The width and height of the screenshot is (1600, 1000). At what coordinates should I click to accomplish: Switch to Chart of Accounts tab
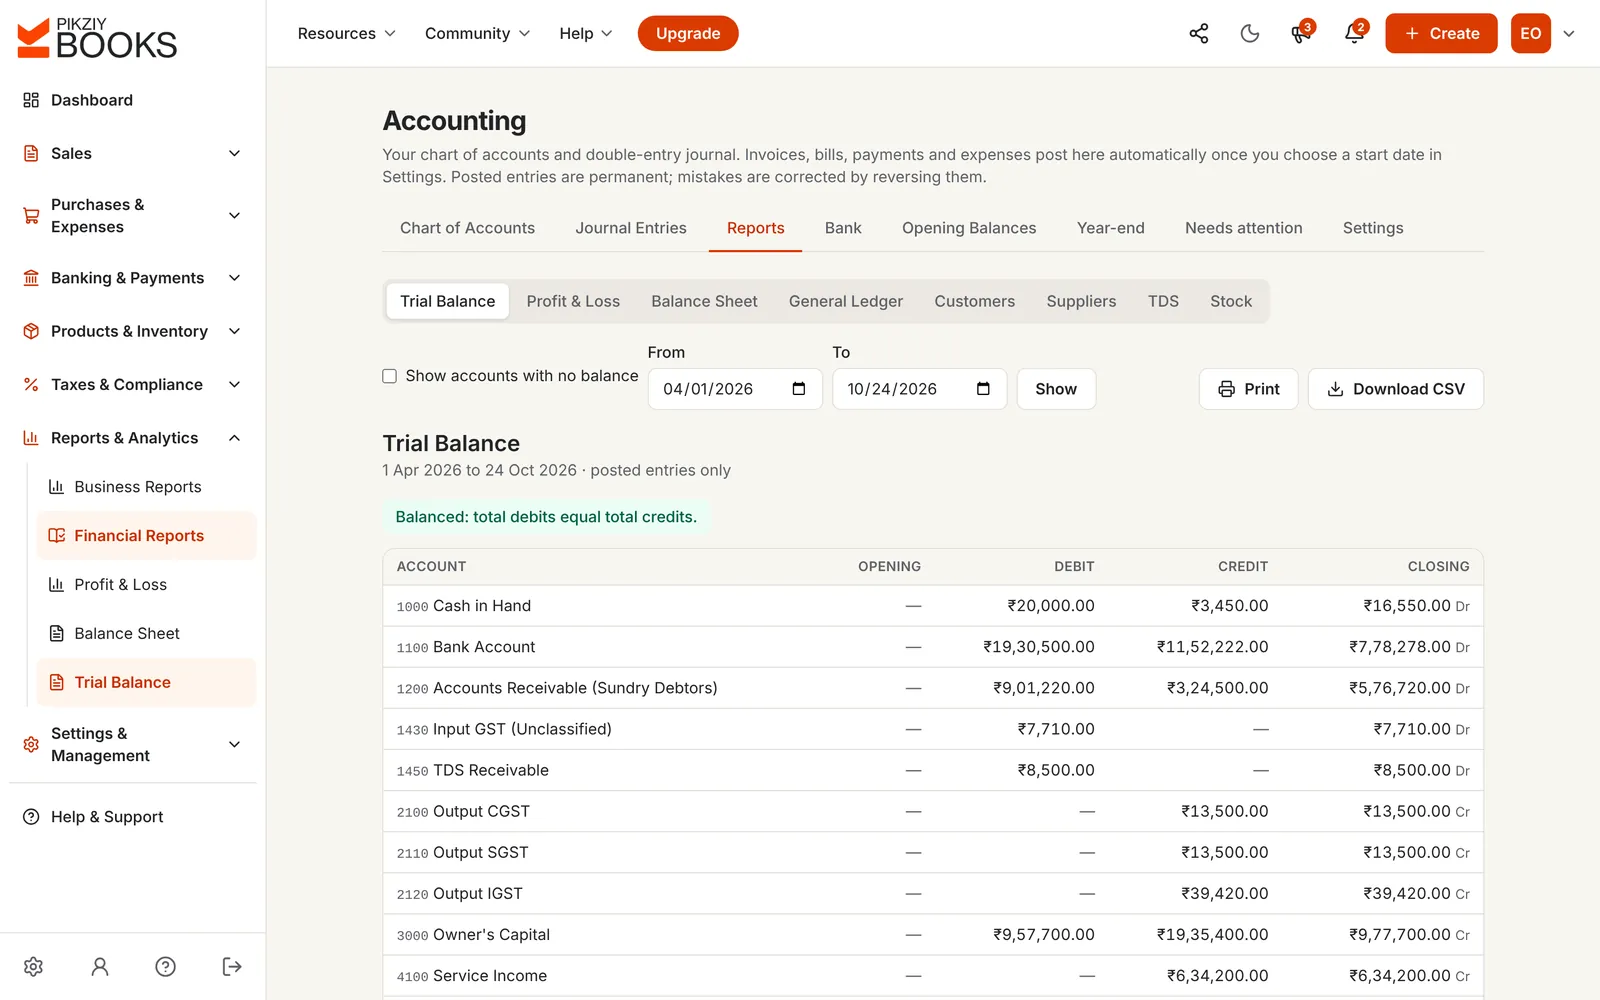(467, 228)
